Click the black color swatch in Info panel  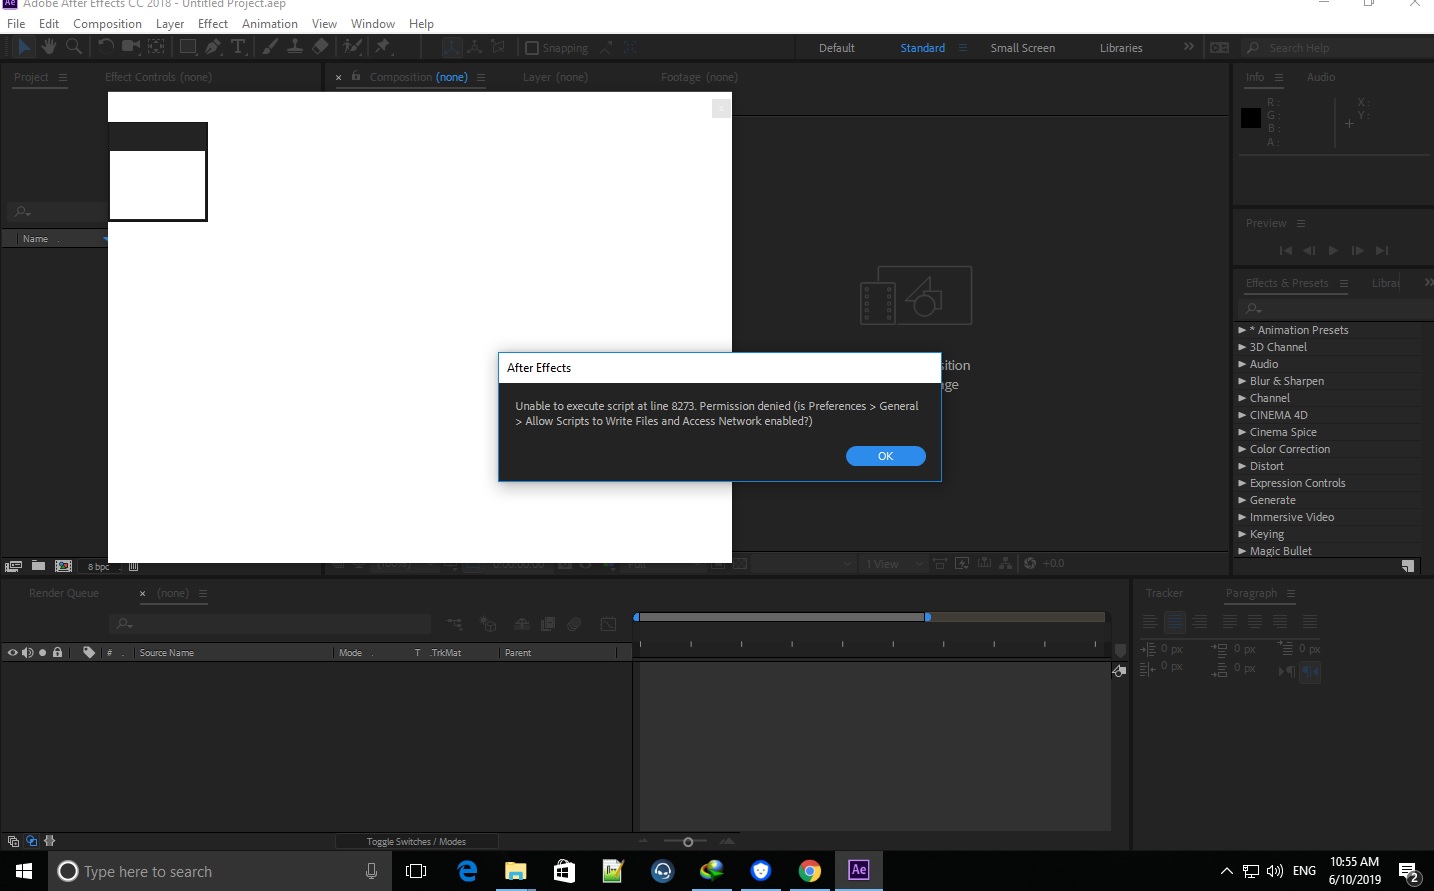[x=1250, y=118]
